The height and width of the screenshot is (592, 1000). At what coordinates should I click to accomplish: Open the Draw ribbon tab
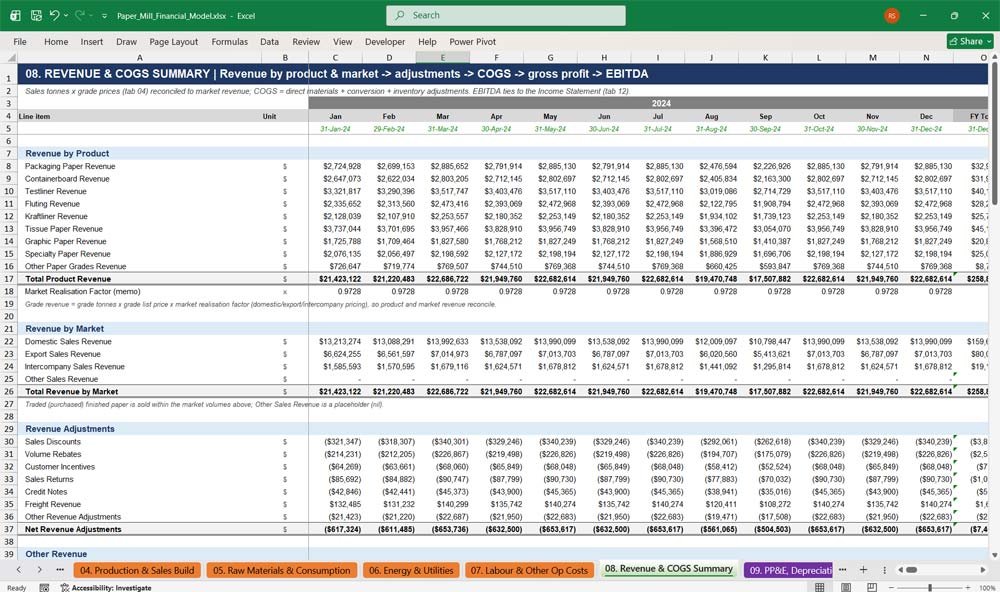tap(126, 41)
